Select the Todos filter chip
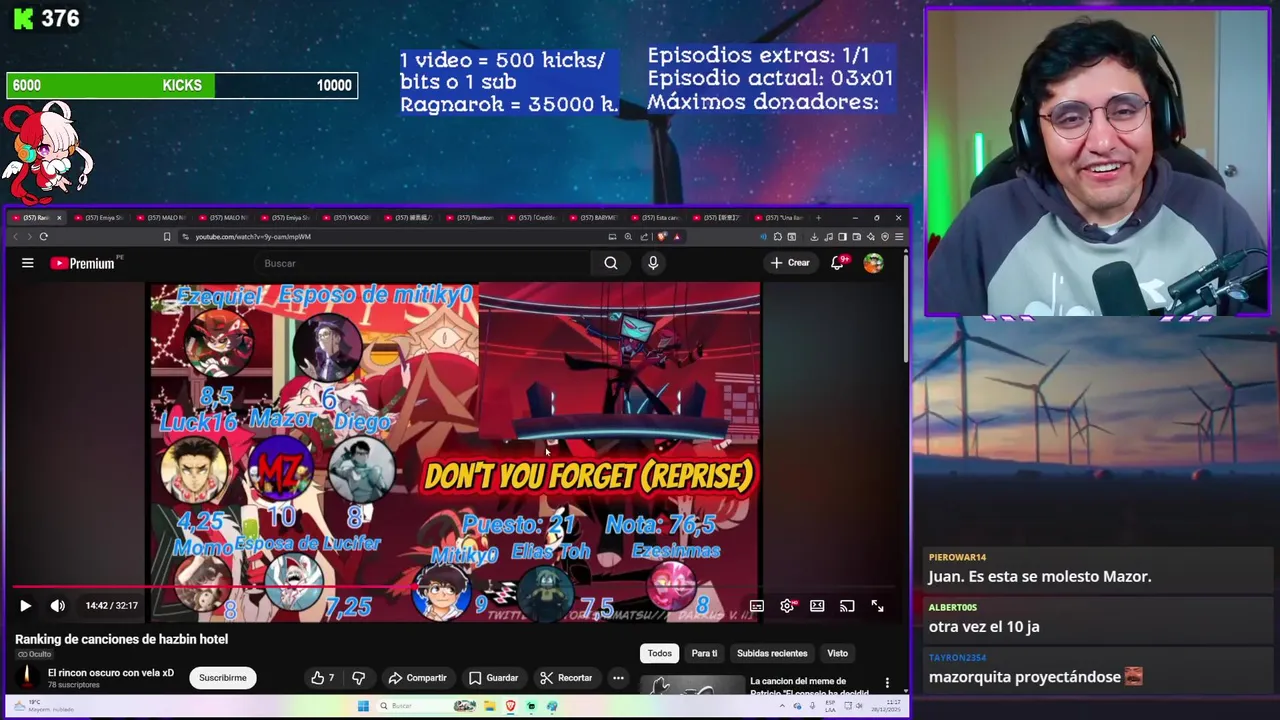1280x720 pixels. pyautogui.click(x=660, y=653)
